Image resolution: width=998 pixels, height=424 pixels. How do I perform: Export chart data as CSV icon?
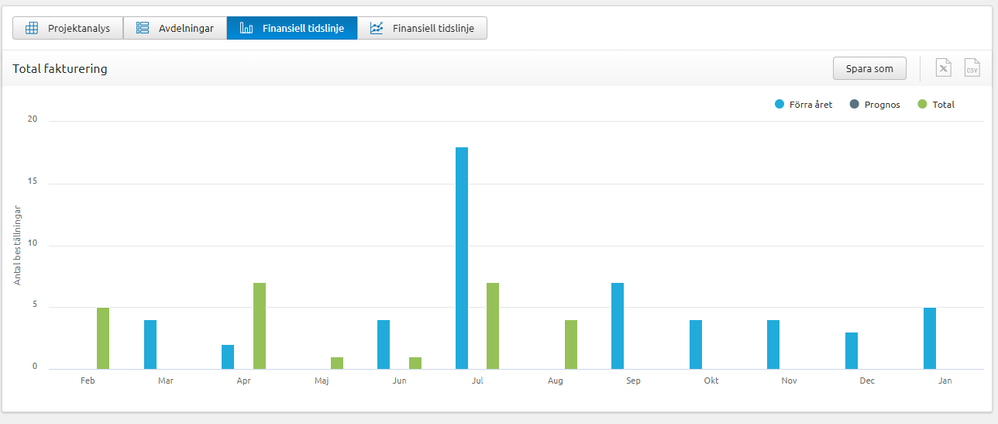click(x=971, y=68)
